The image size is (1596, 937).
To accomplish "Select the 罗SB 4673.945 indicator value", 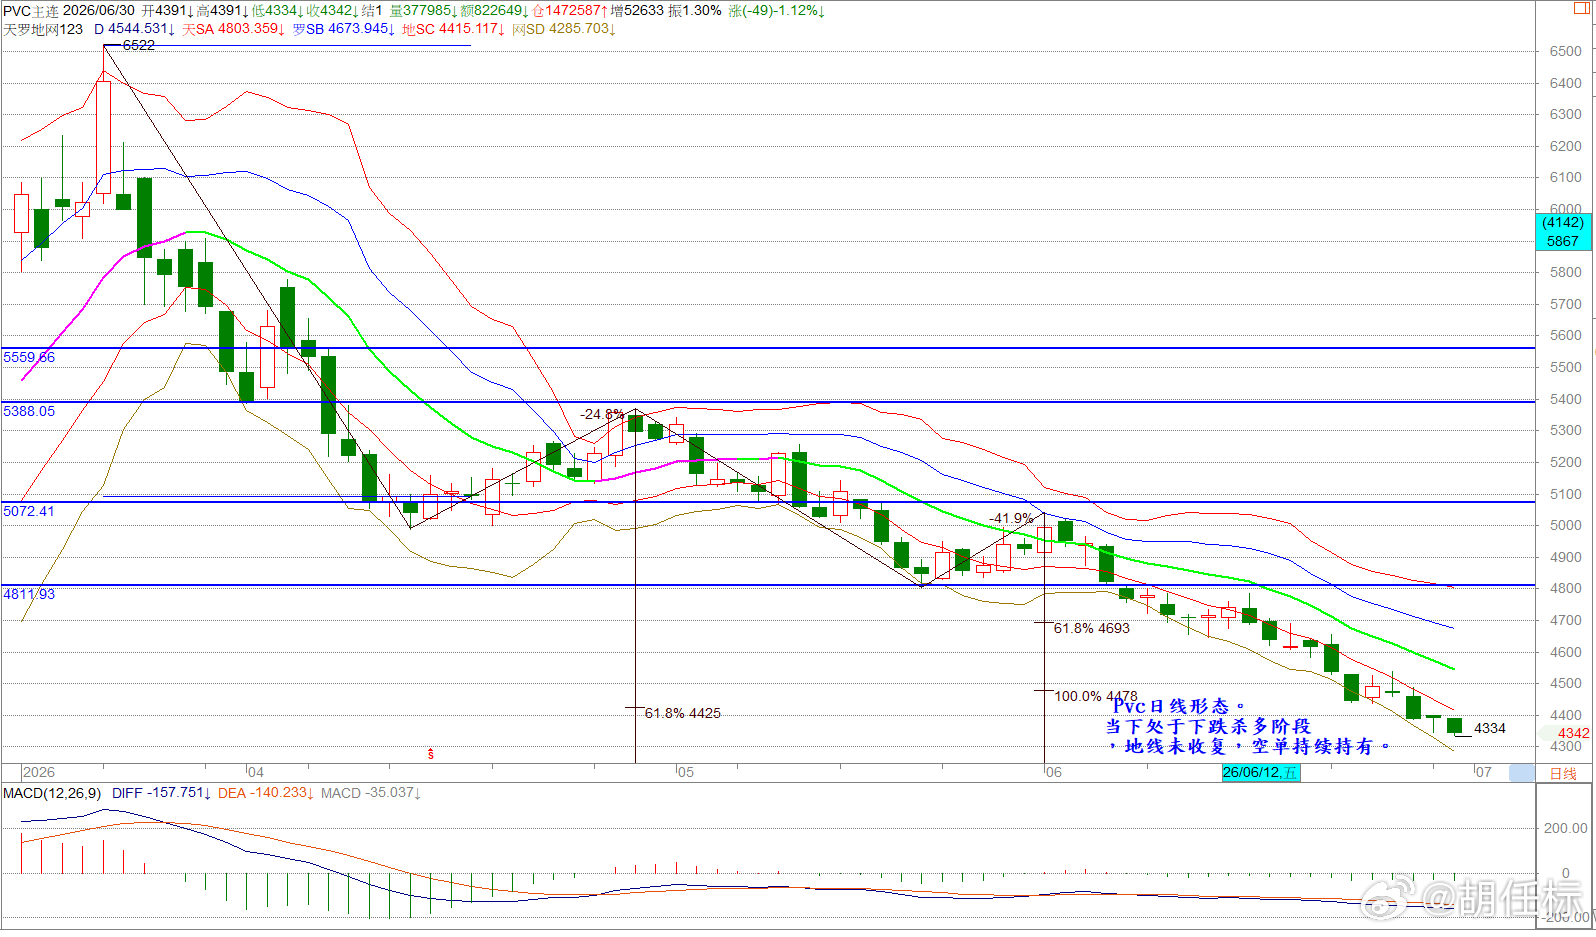I will pyautogui.click(x=344, y=29).
